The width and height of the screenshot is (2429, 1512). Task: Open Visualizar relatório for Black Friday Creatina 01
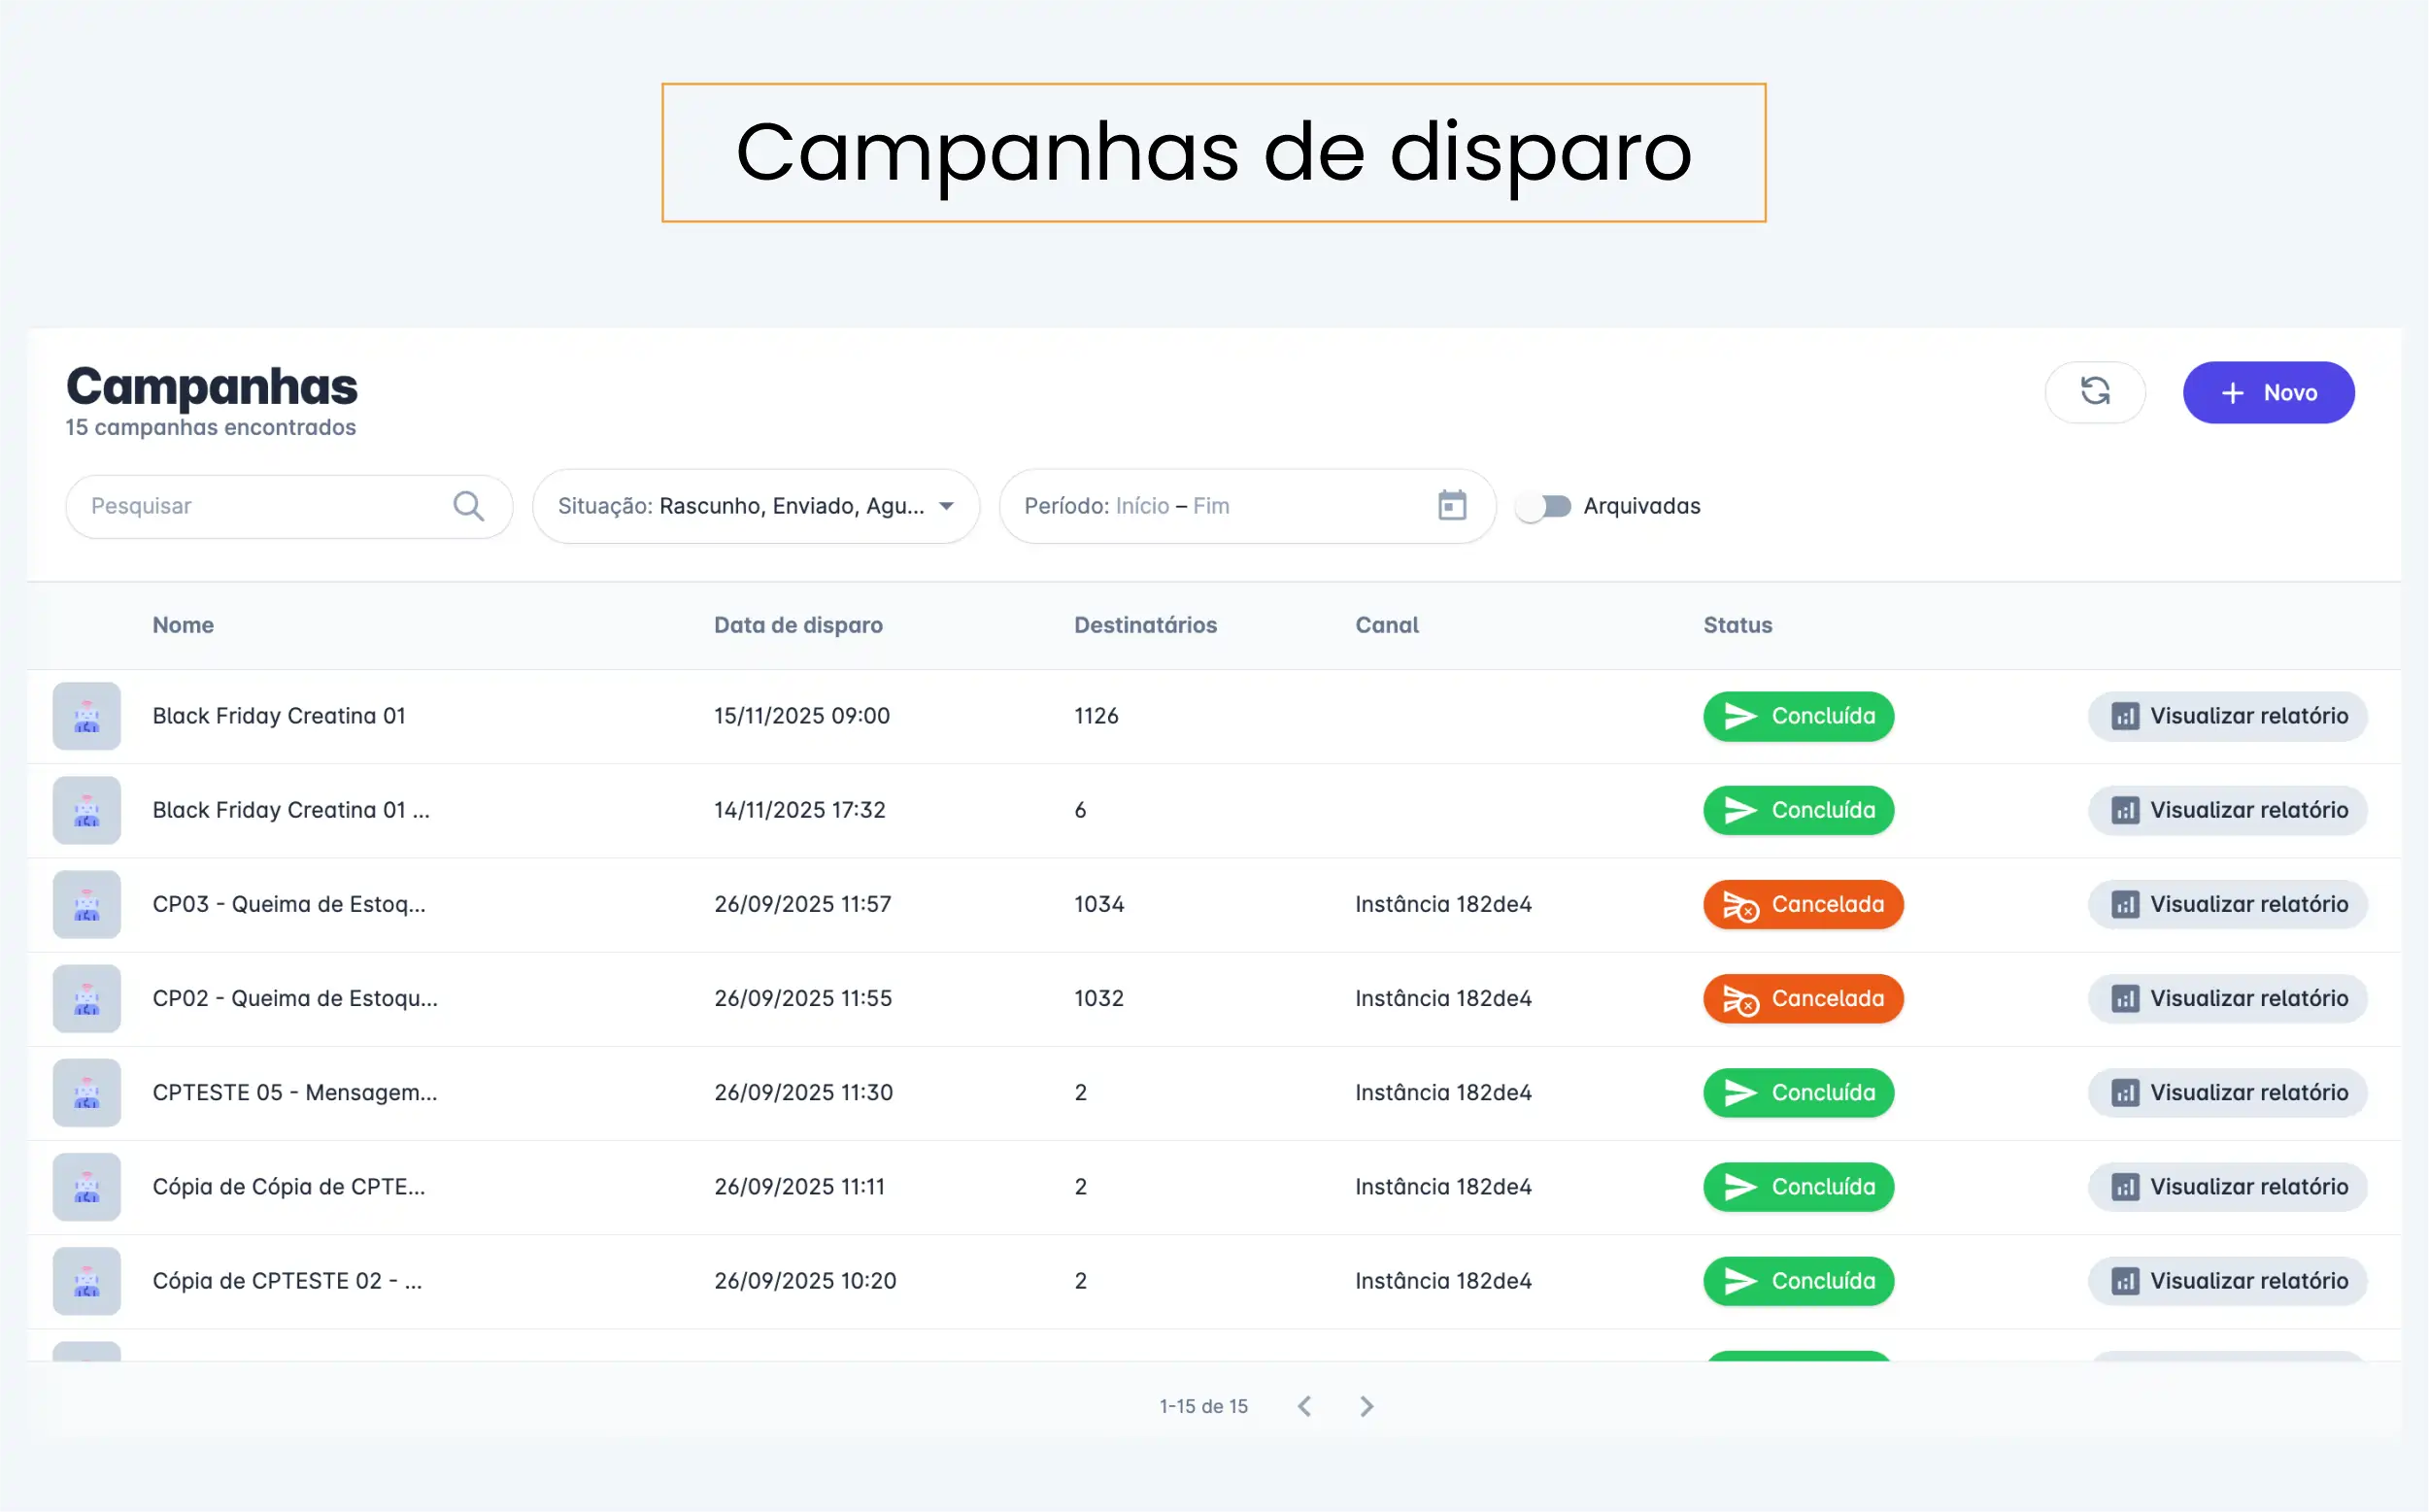pyautogui.click(x=2227, y=716)
